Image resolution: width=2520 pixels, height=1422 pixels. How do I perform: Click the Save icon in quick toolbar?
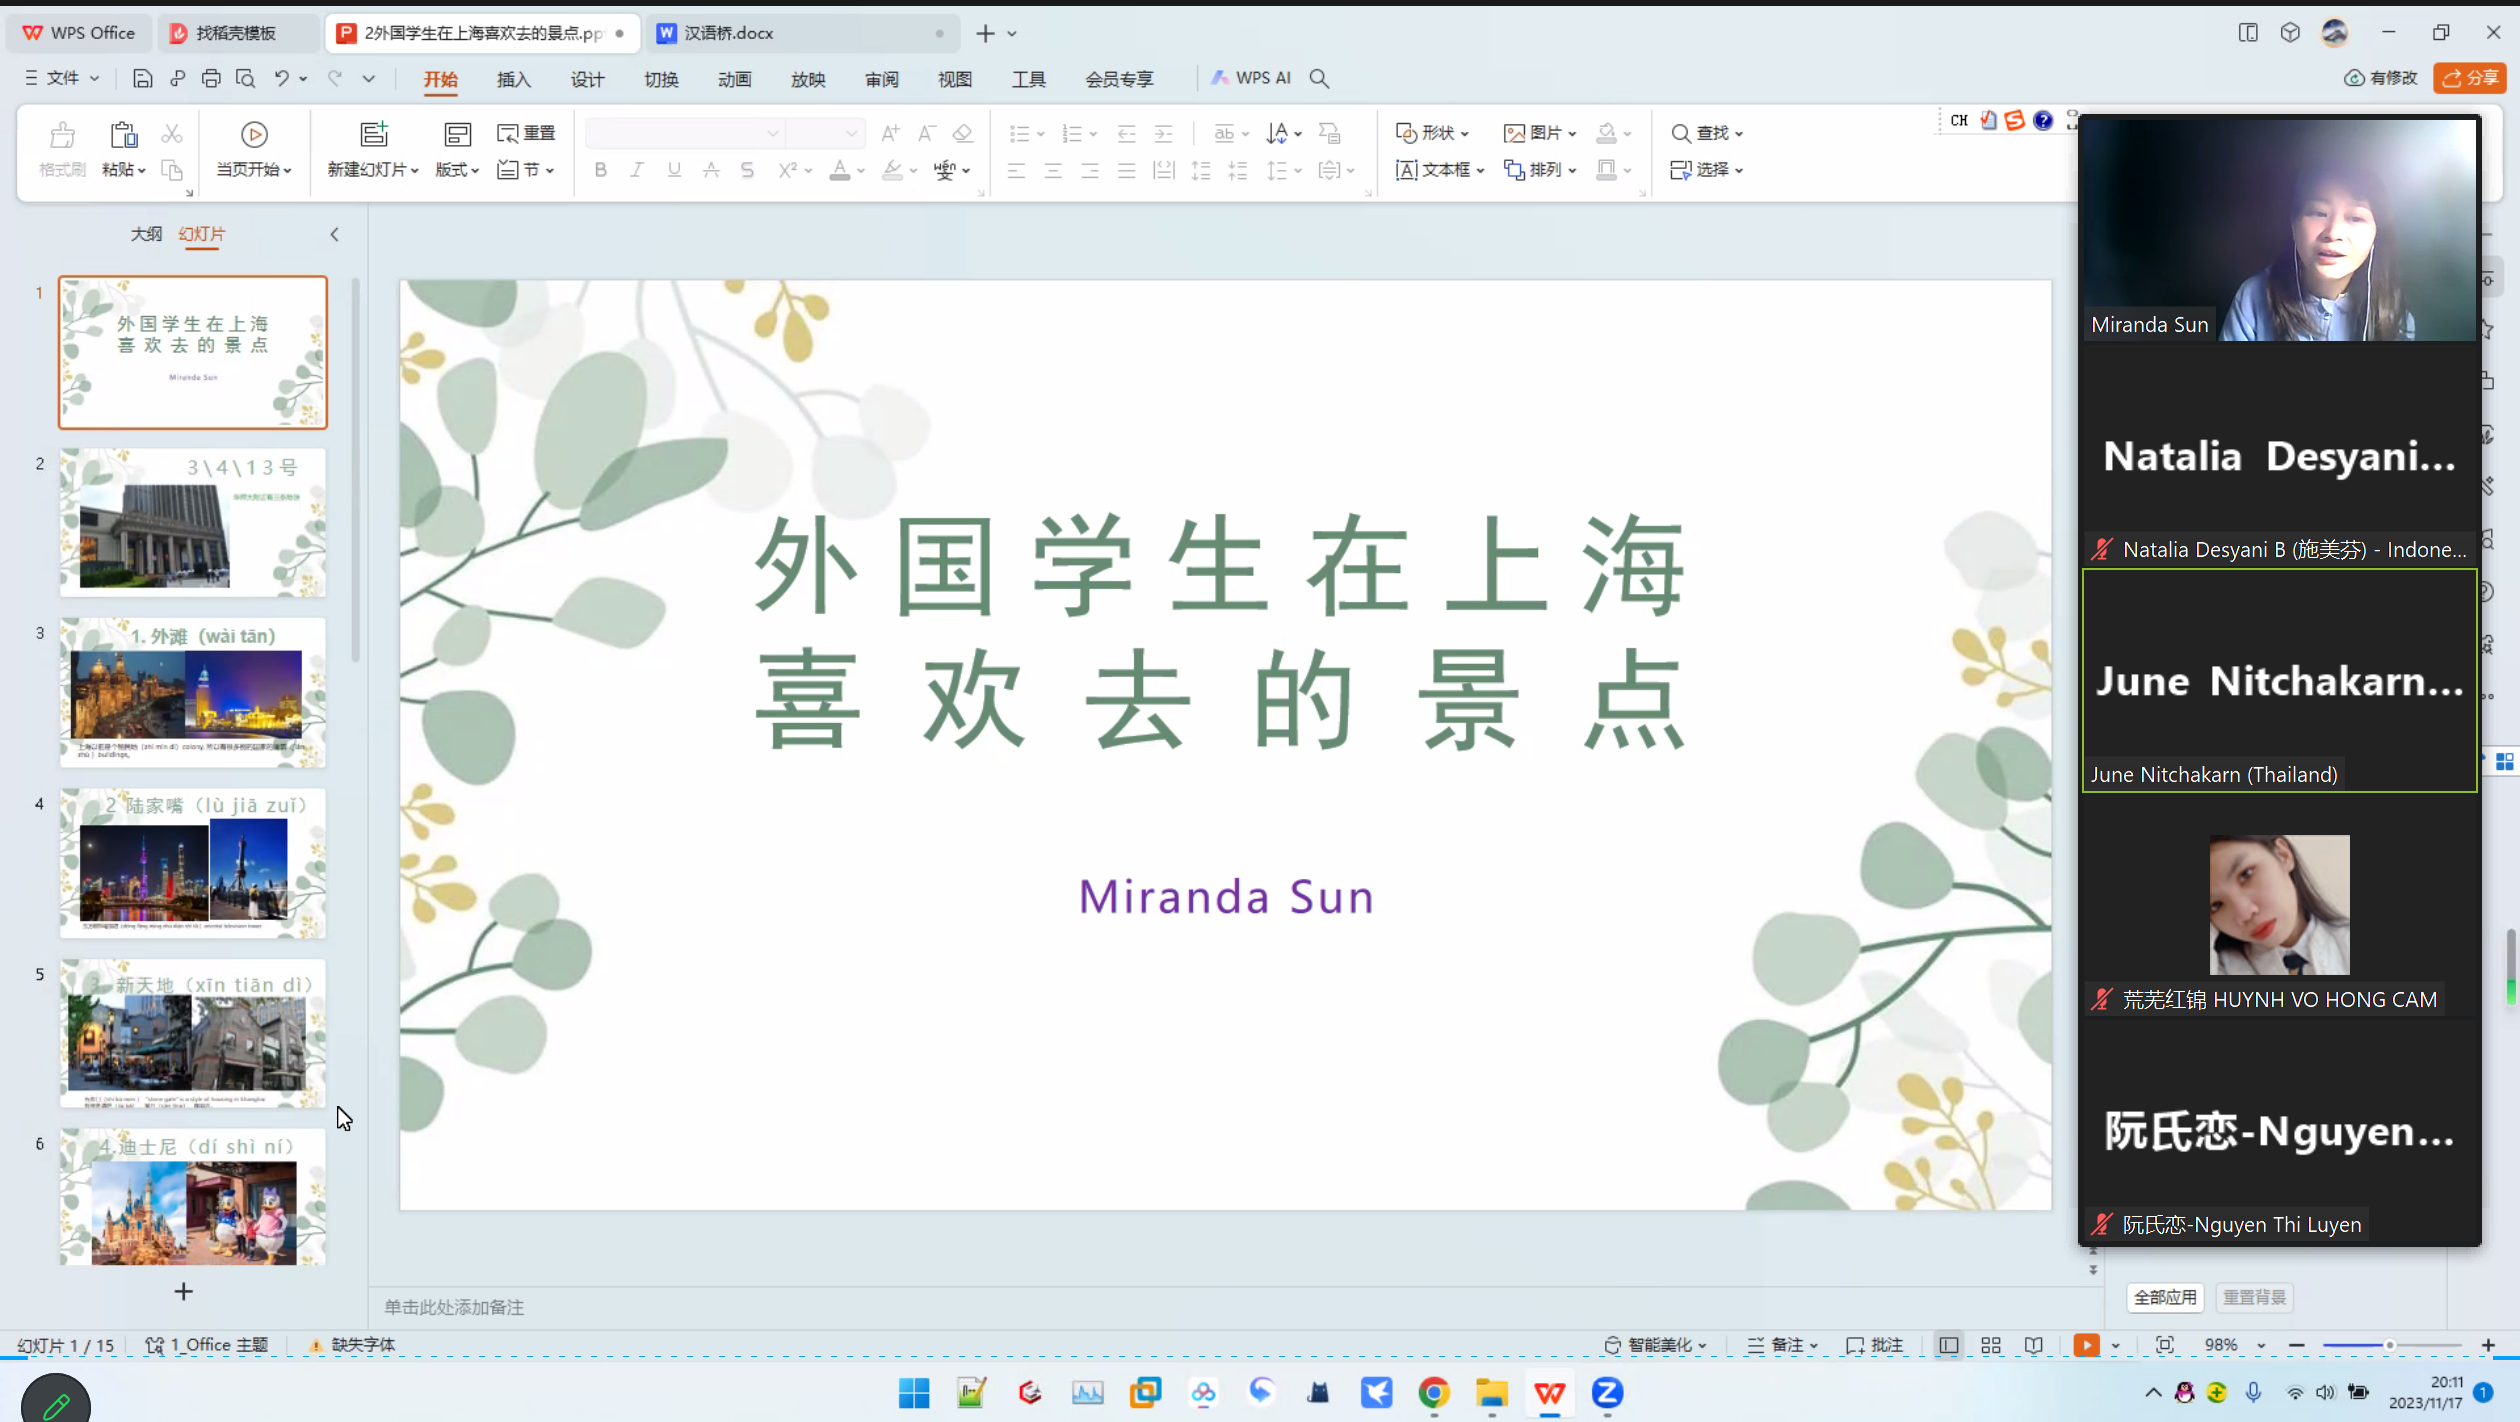tap(142, 78)
